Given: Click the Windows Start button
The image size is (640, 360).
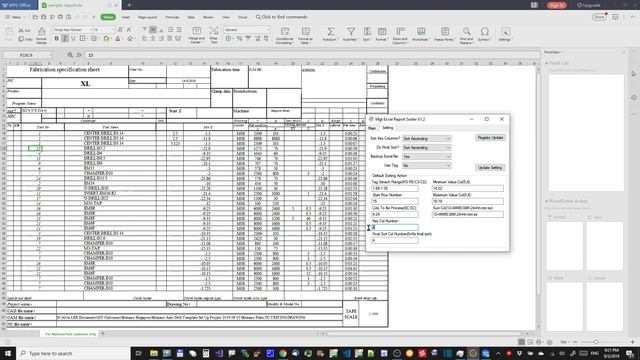Looking at the screenshot, I should (x=8, y=353).
